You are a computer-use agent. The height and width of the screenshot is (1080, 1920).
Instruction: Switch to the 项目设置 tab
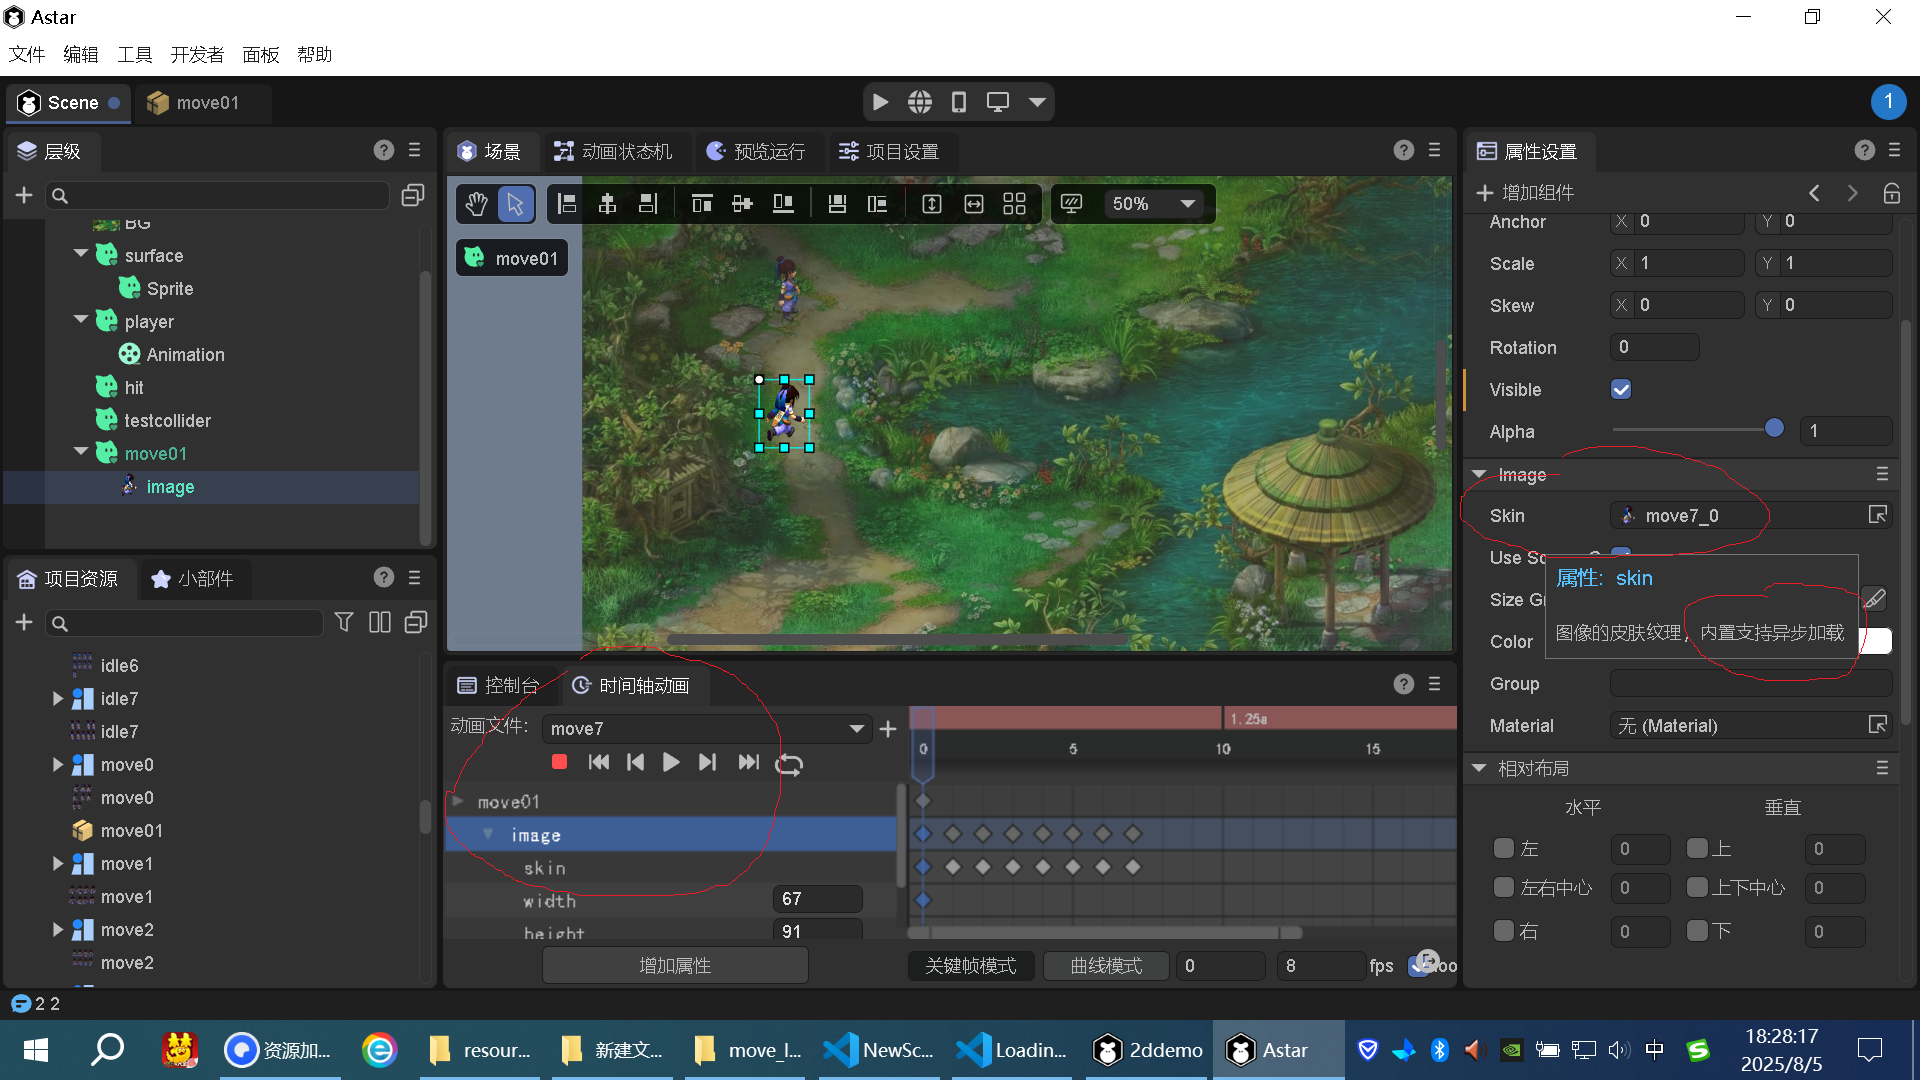click(x=889, y=151)
